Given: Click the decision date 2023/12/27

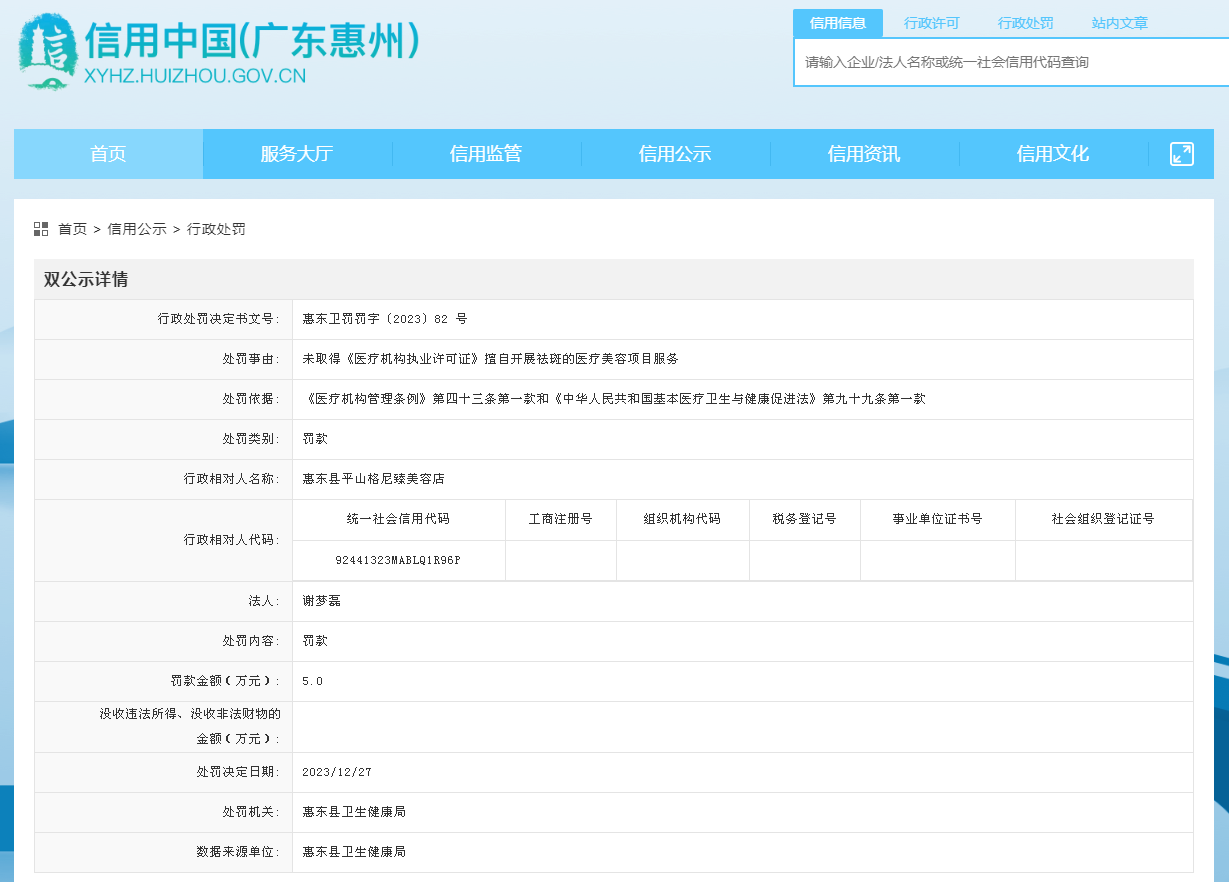Looking at the screenshot, I should (337, 773).
